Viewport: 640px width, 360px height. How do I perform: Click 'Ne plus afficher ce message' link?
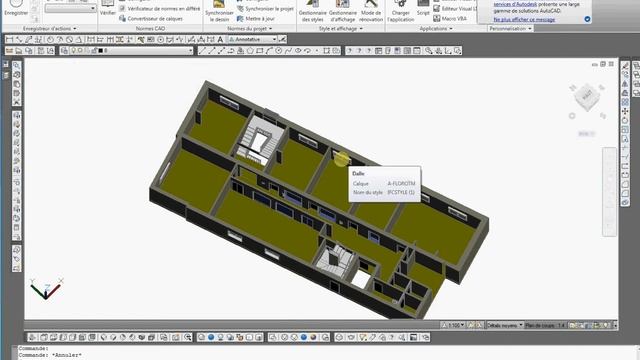click(x=524, y=19)
